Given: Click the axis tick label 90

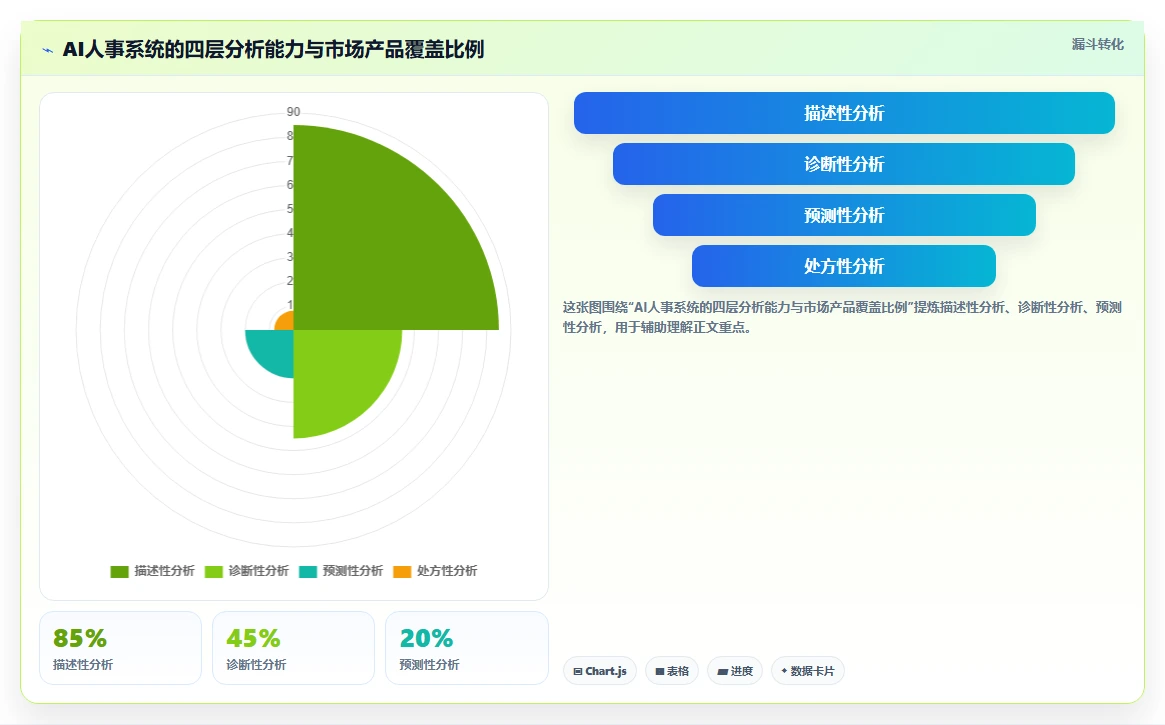Looking at the screenshot, I should tap(293, 112).
